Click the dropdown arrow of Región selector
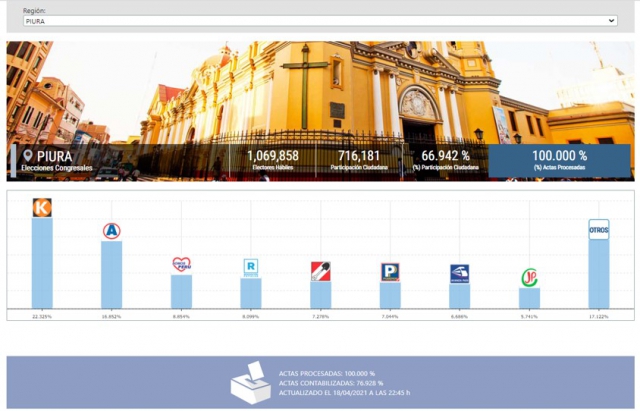640x411 pixels. click(x=611, y=20)
